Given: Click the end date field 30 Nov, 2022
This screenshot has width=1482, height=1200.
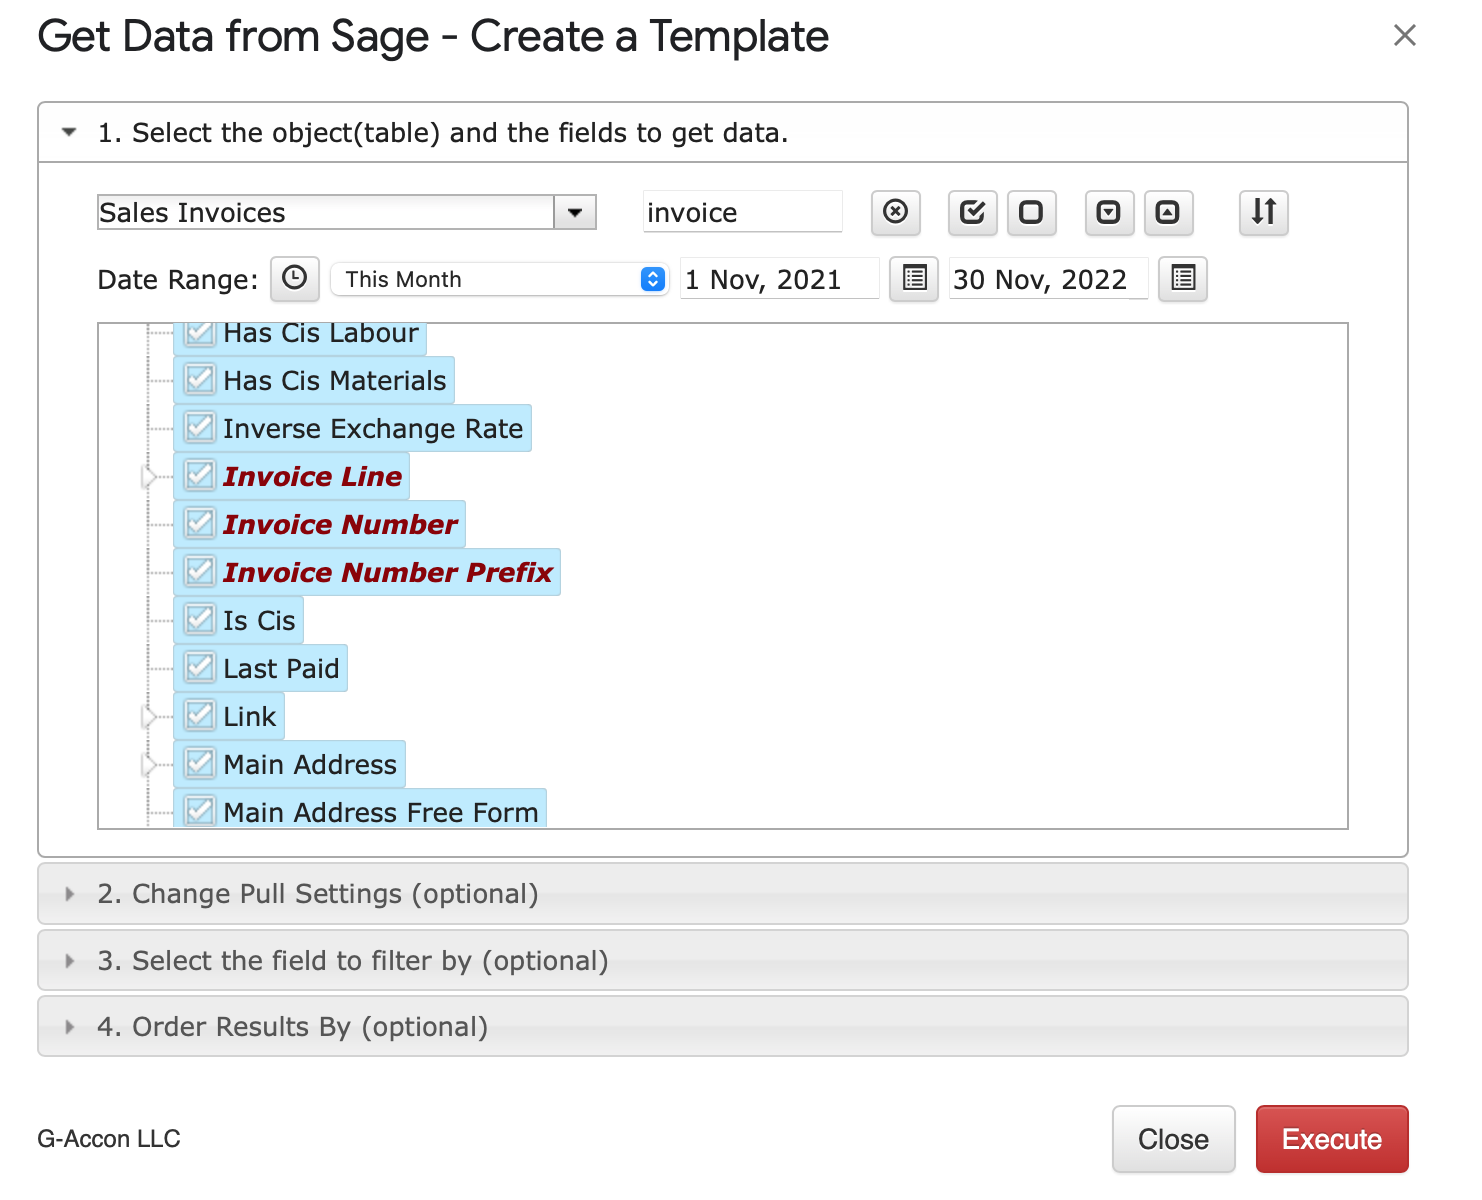Looking at the screenshot, I should coord(1048,279).
